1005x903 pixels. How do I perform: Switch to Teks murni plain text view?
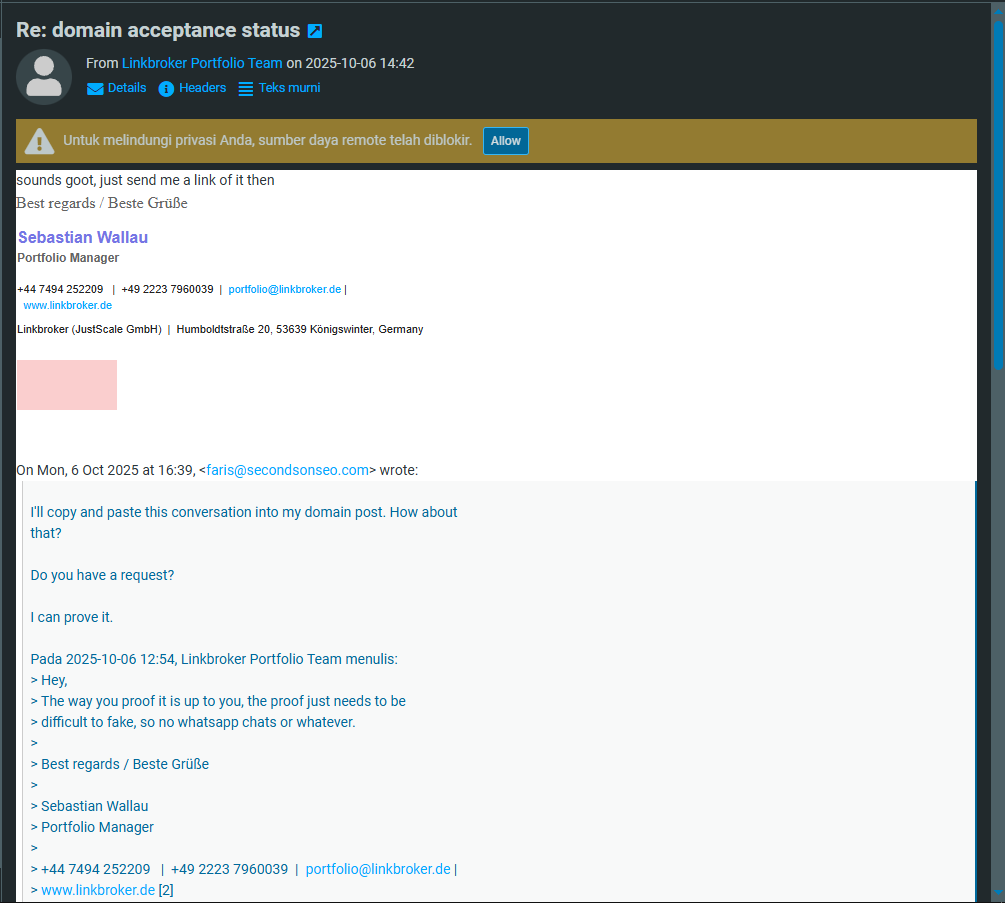(x=289, y=88)
